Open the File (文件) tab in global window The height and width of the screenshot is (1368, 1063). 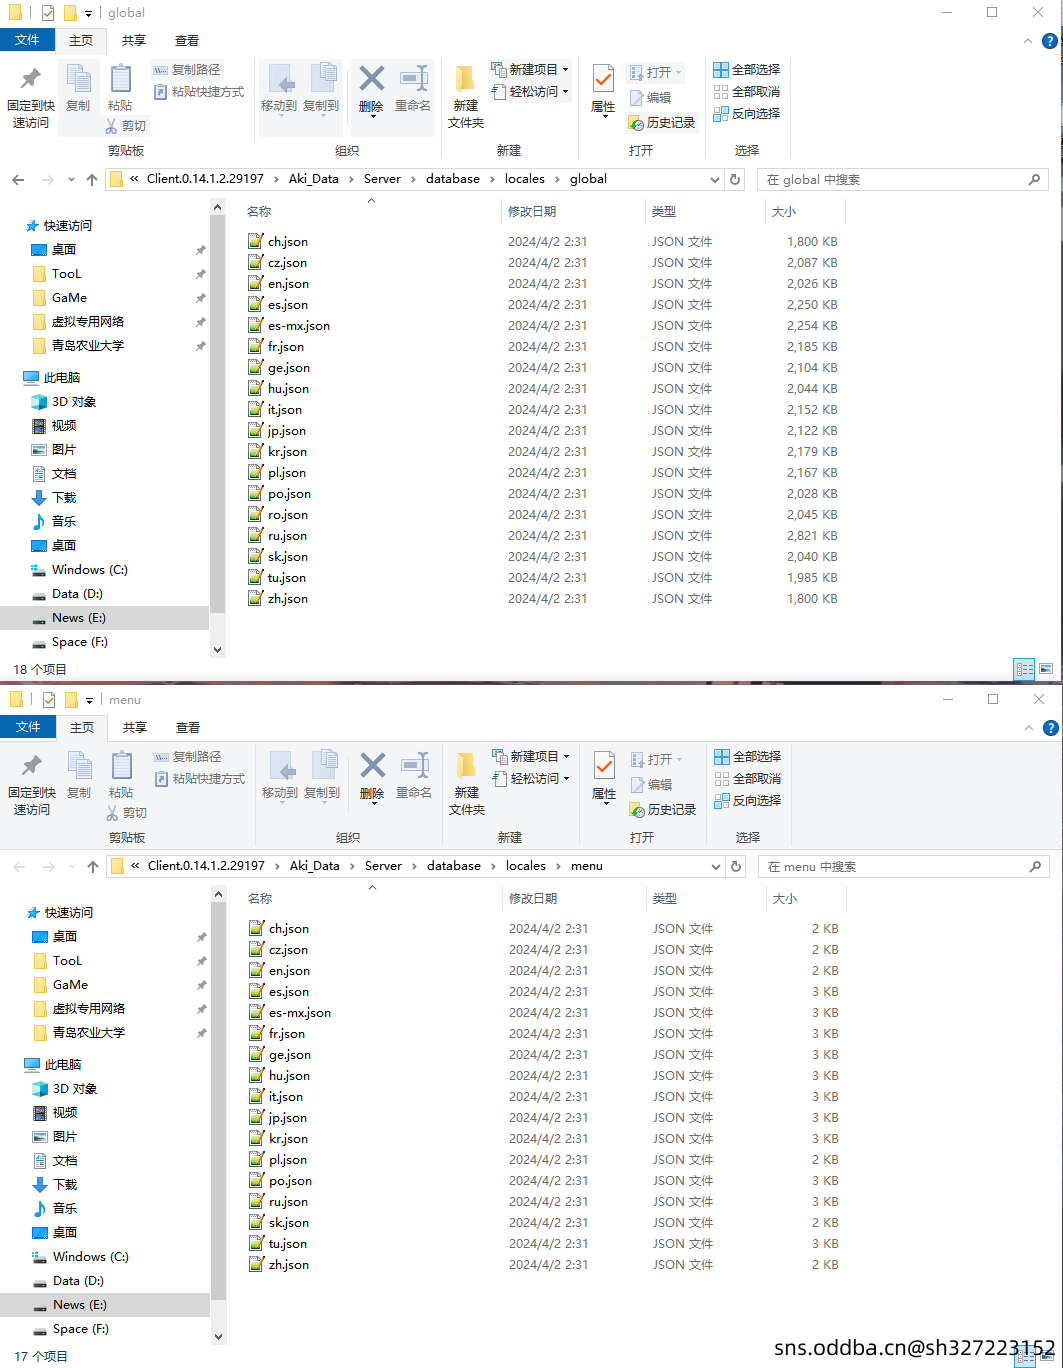coord(28,40)
